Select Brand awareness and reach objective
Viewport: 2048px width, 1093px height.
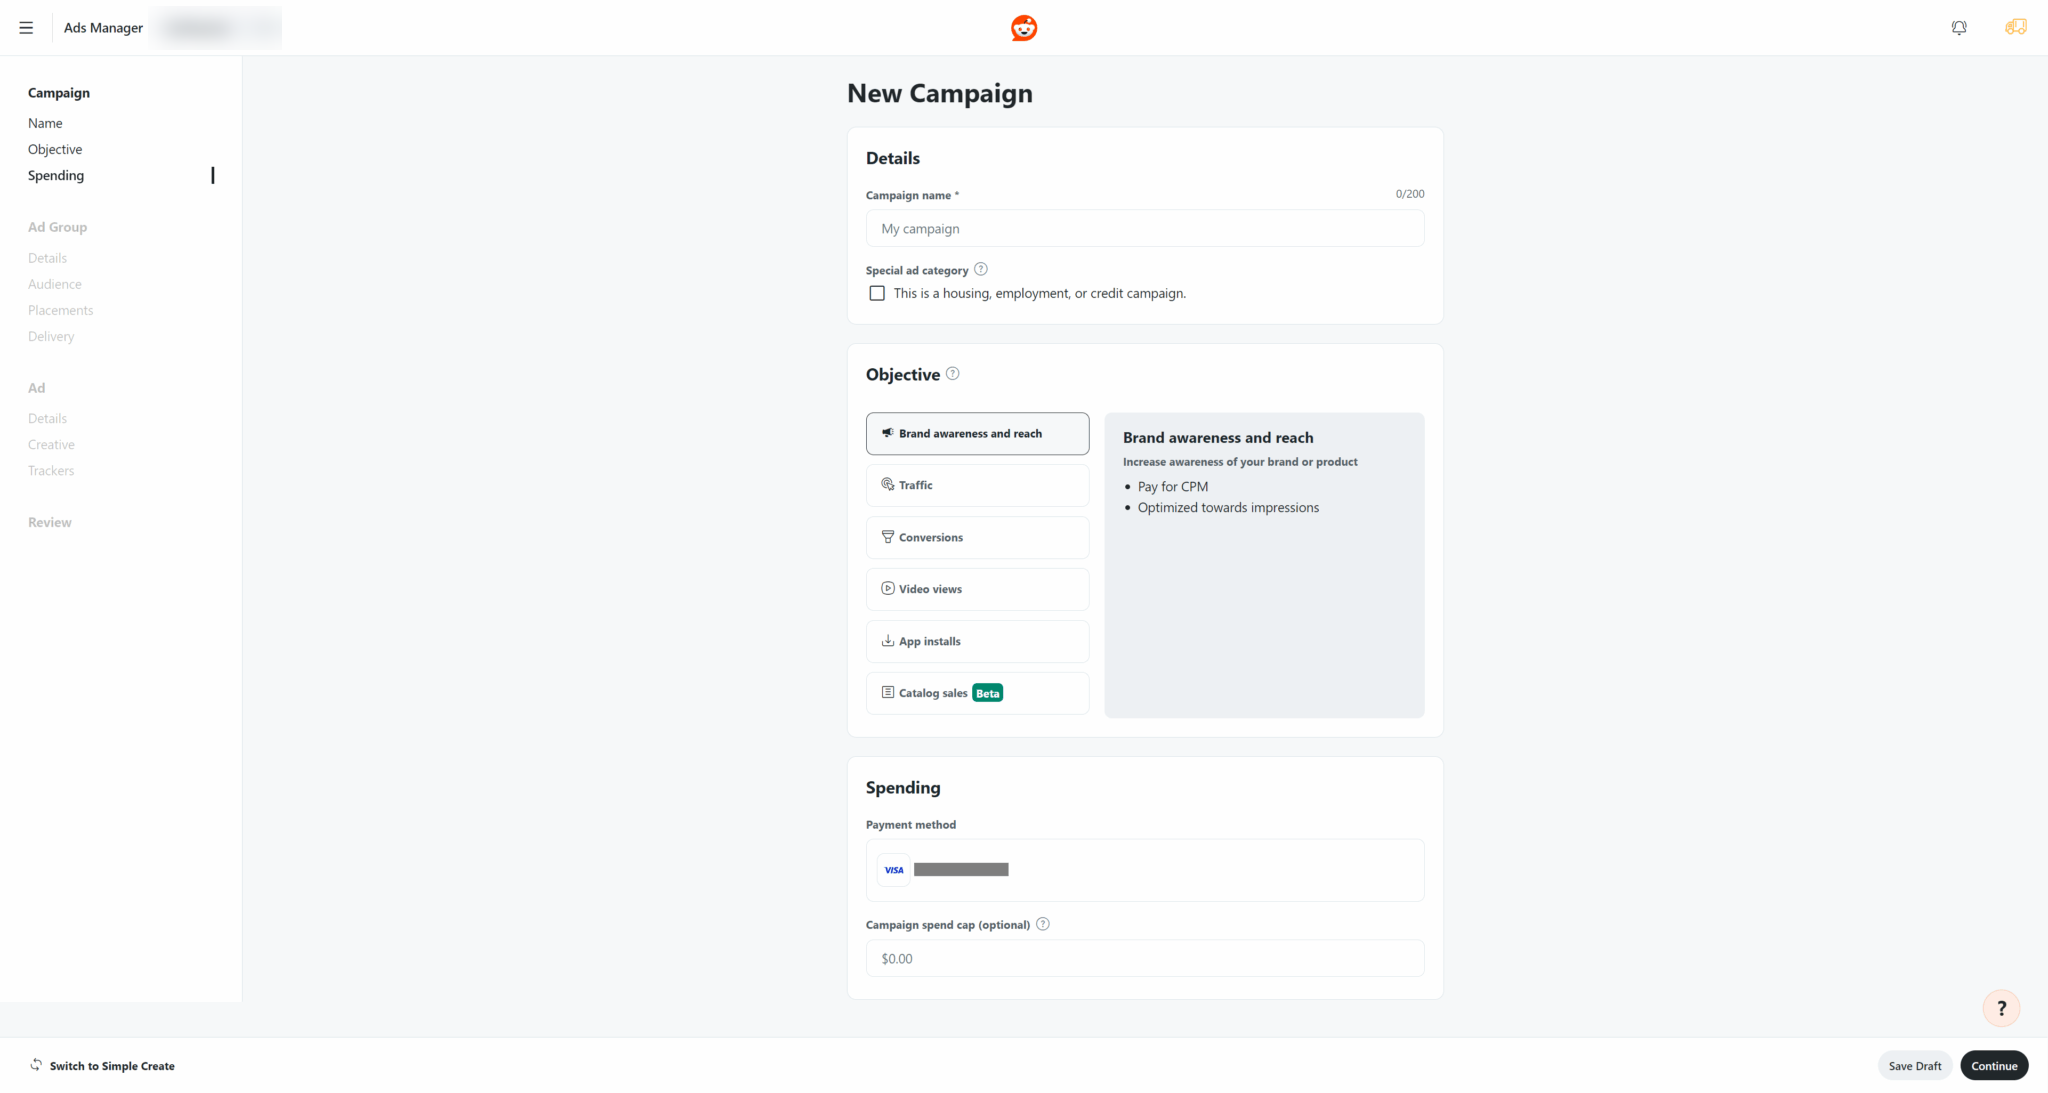click(977, 434)
